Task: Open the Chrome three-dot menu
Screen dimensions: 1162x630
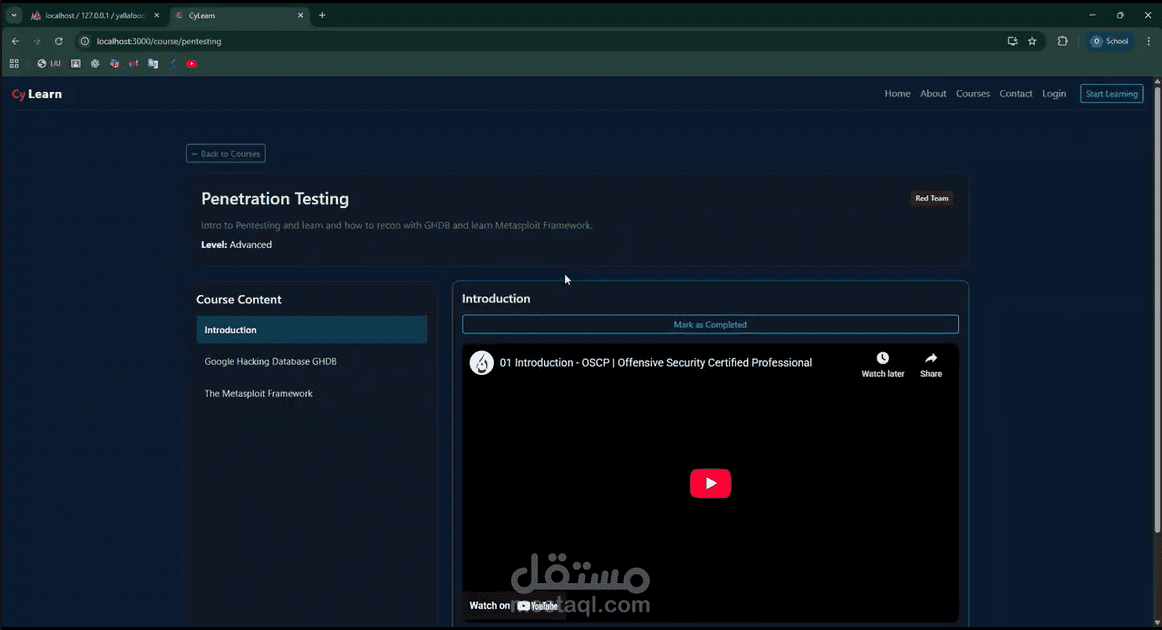Action: pyautogui.click(x=1149, y=42)
